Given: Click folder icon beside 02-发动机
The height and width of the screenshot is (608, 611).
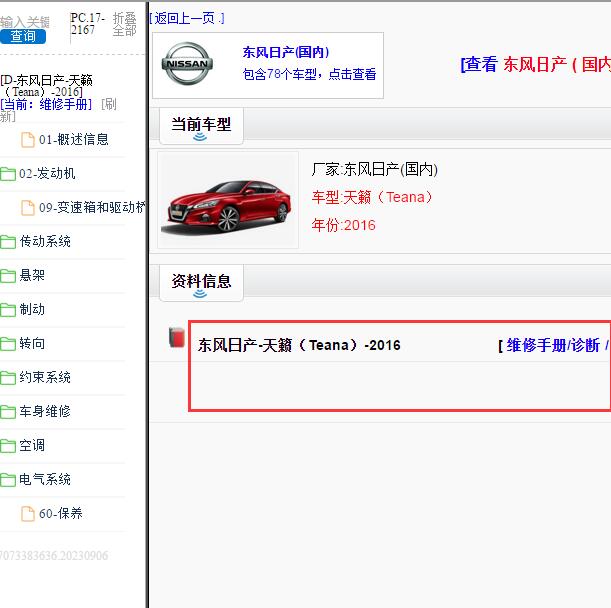Looking at the screenshot, I should [8, 174].
